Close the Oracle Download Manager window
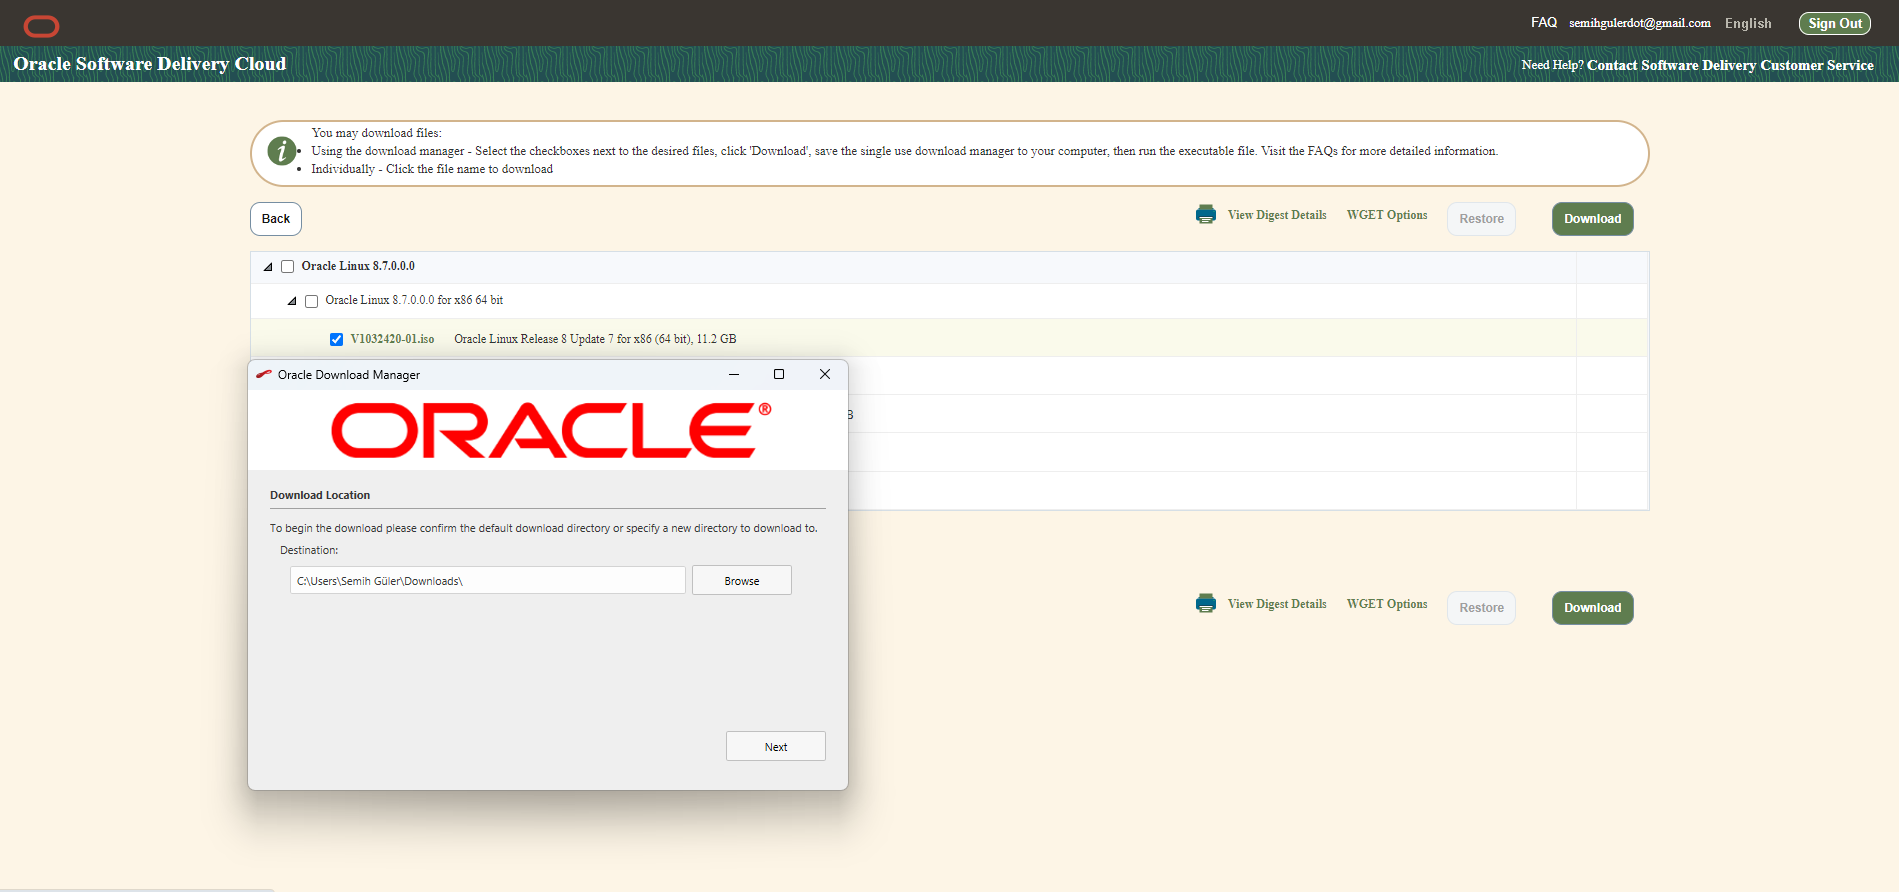This screenshot has height=892, width=1899. 825,374
